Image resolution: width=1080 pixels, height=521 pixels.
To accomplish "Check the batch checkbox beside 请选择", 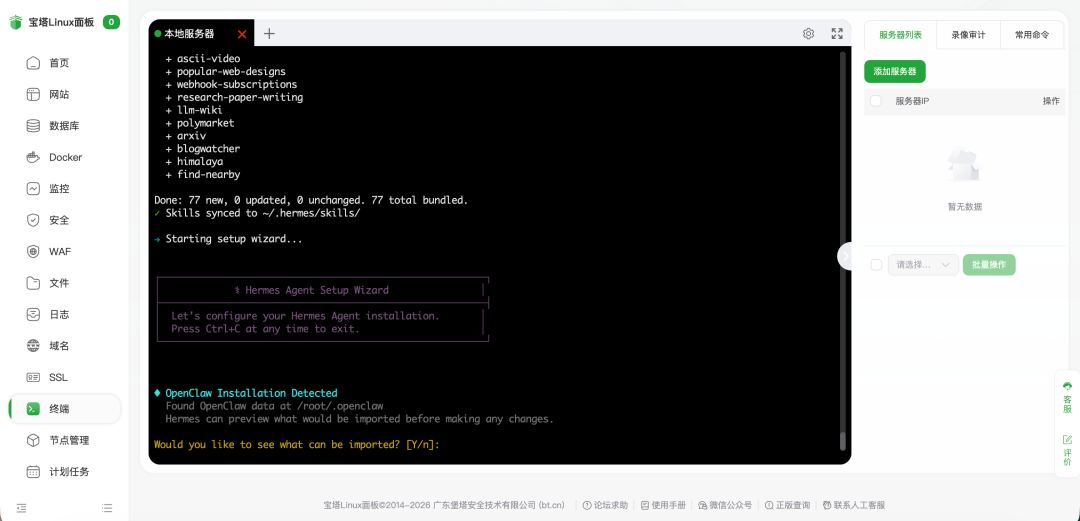I will point(876,265).
